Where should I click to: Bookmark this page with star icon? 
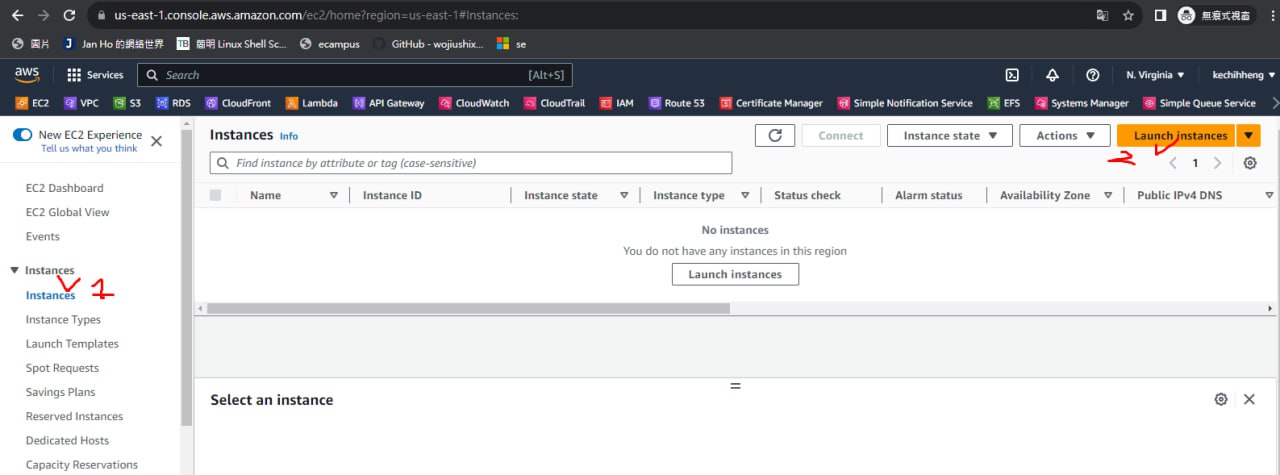point(1128,16)
